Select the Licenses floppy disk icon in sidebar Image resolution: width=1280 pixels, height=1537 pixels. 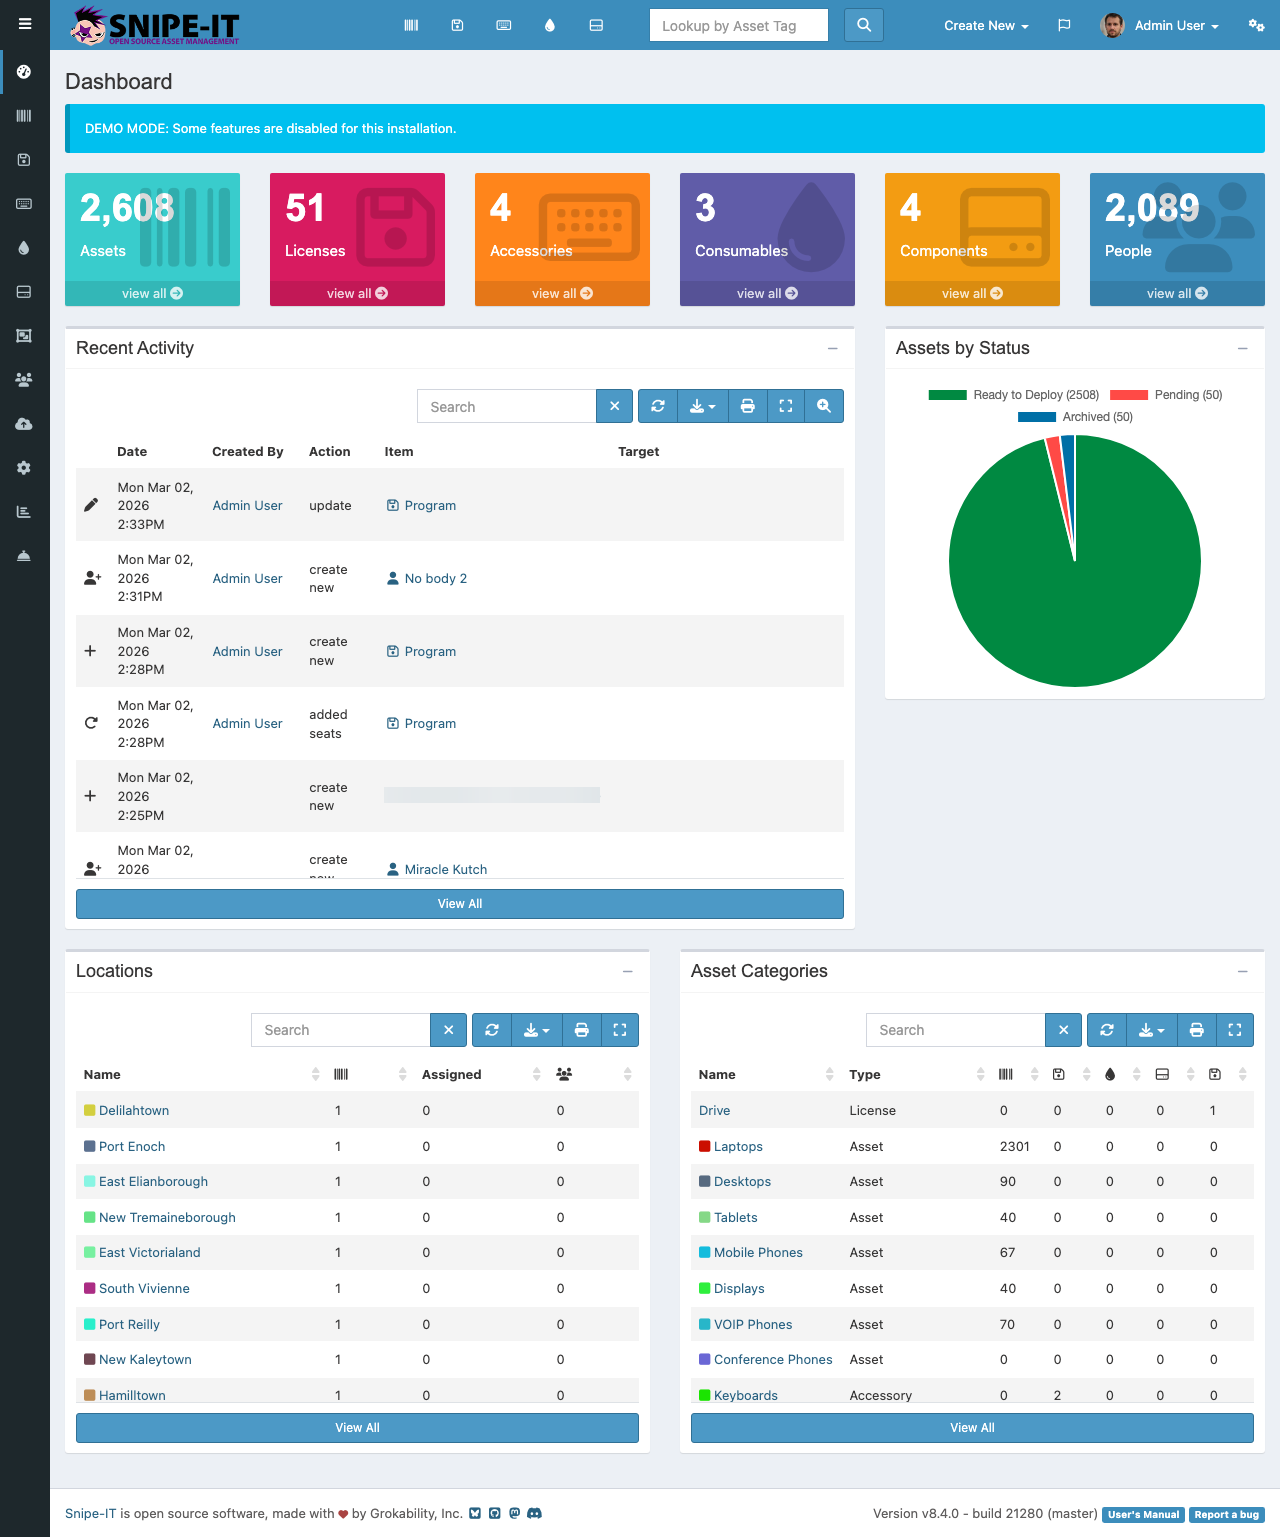click(24, 159)
